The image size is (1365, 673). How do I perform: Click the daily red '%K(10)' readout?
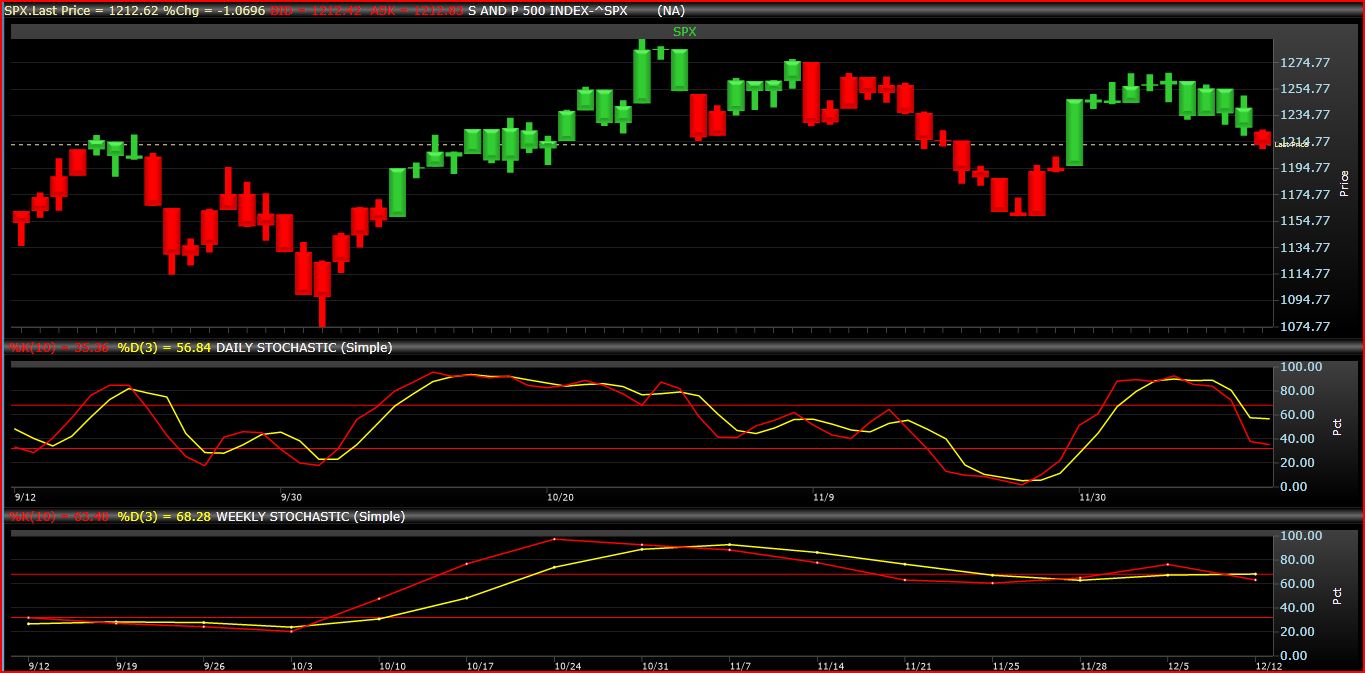[x=58, y=348]
